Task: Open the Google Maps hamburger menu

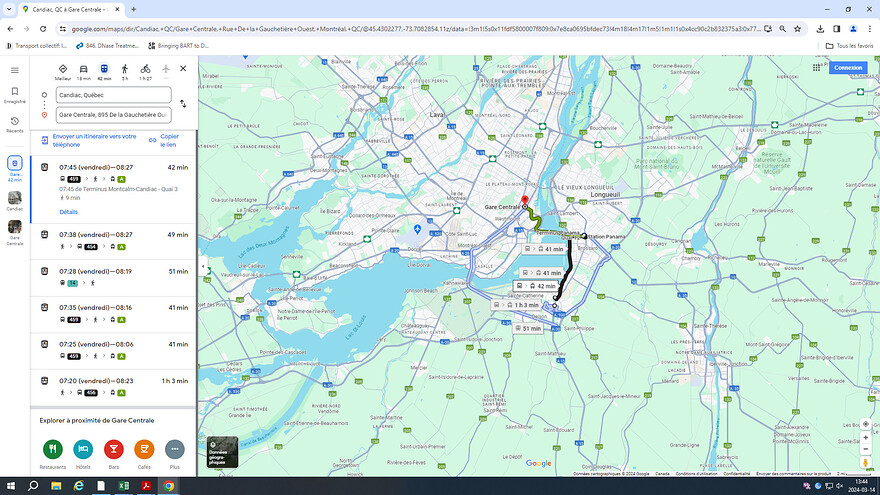Action: (15, 70)
